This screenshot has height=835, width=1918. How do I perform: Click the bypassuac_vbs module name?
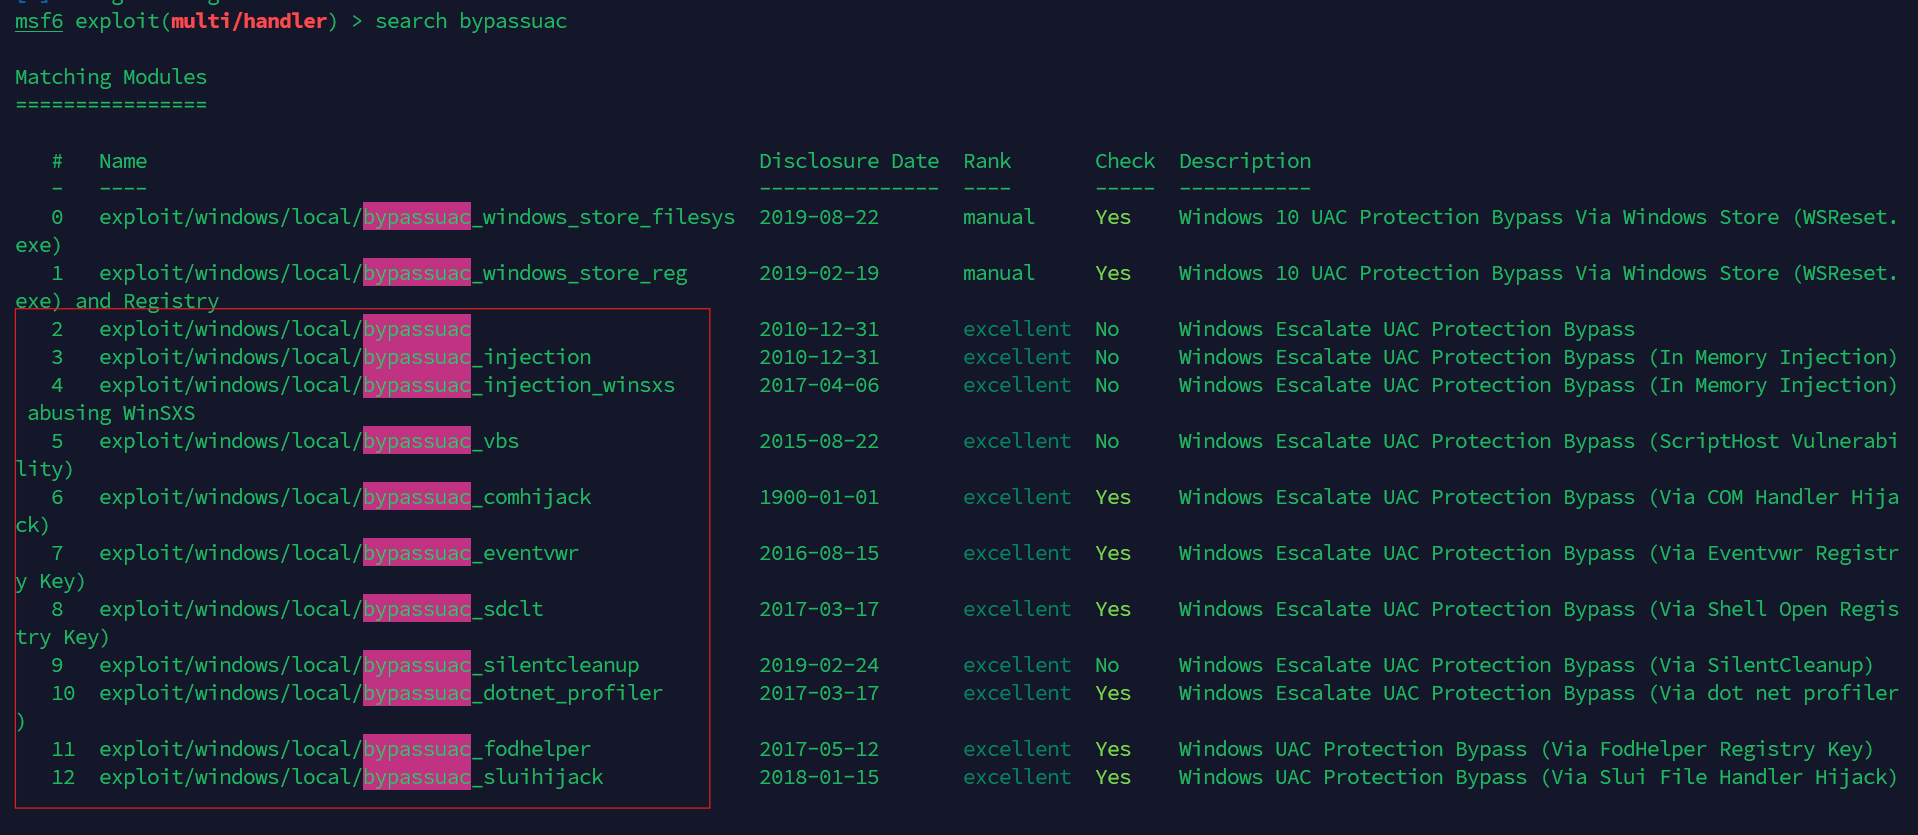[x=309, y=441]
